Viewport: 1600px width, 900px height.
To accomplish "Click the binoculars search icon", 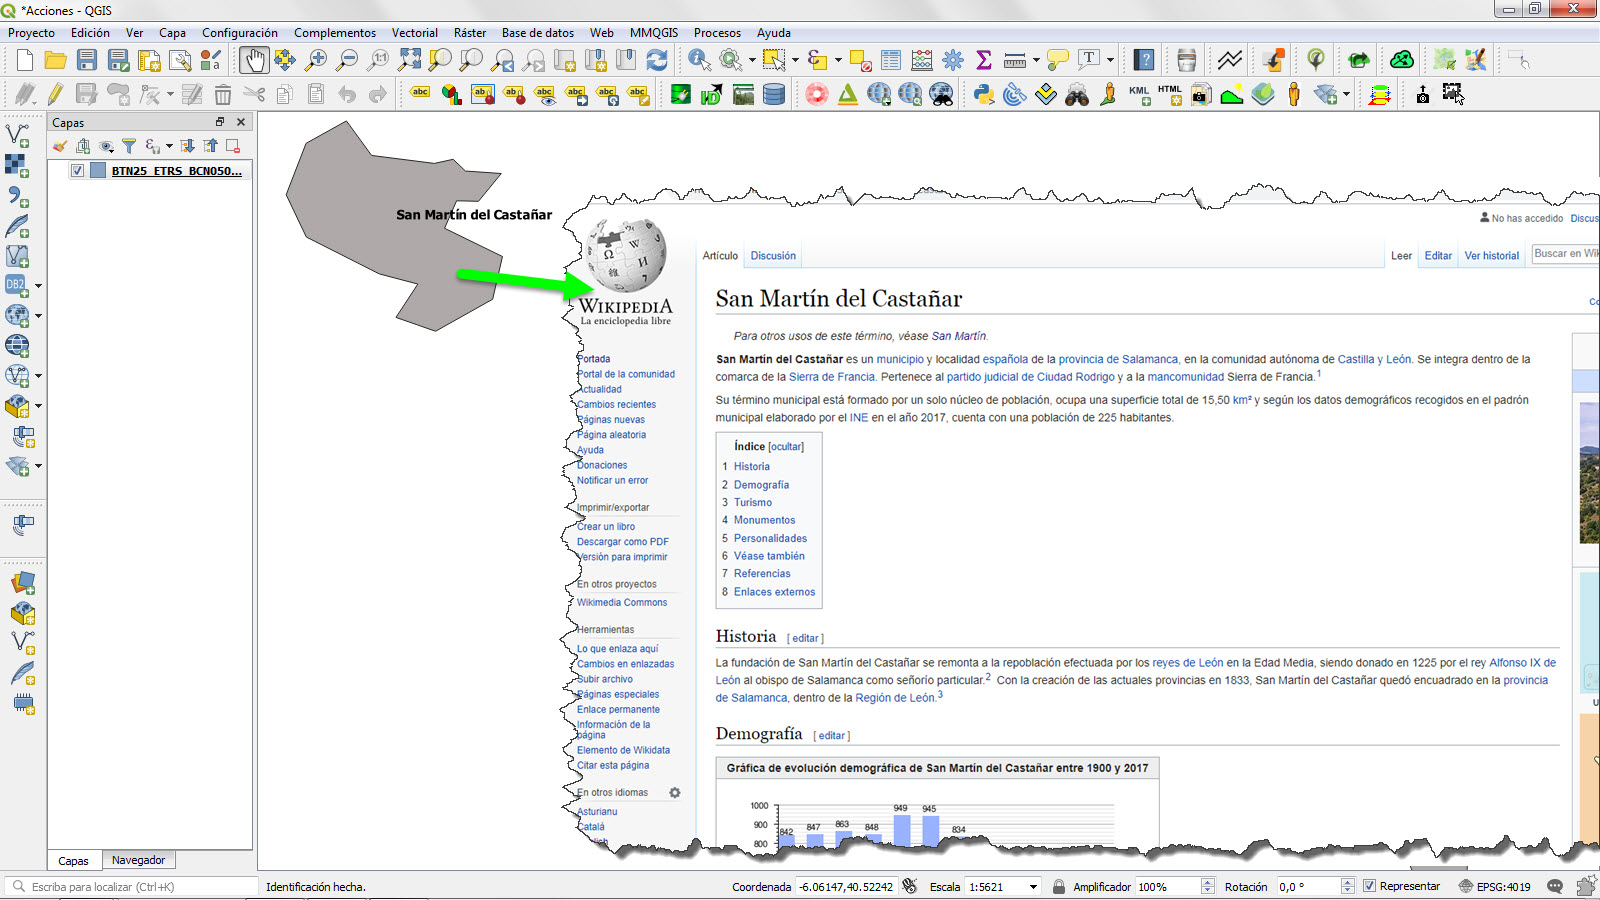I will click(1077, 95).
